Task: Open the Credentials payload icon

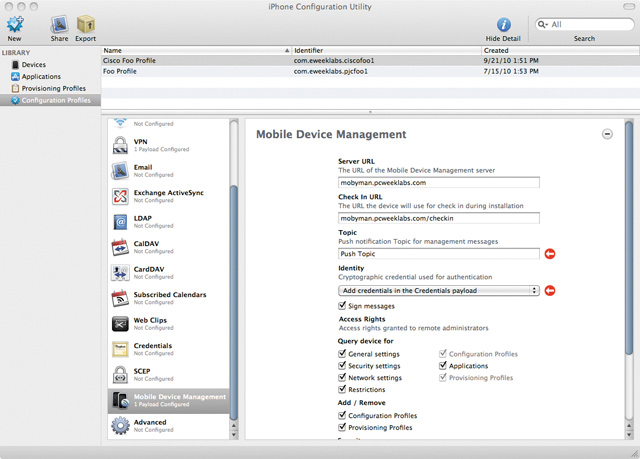Action: click(x=120, y=349)
